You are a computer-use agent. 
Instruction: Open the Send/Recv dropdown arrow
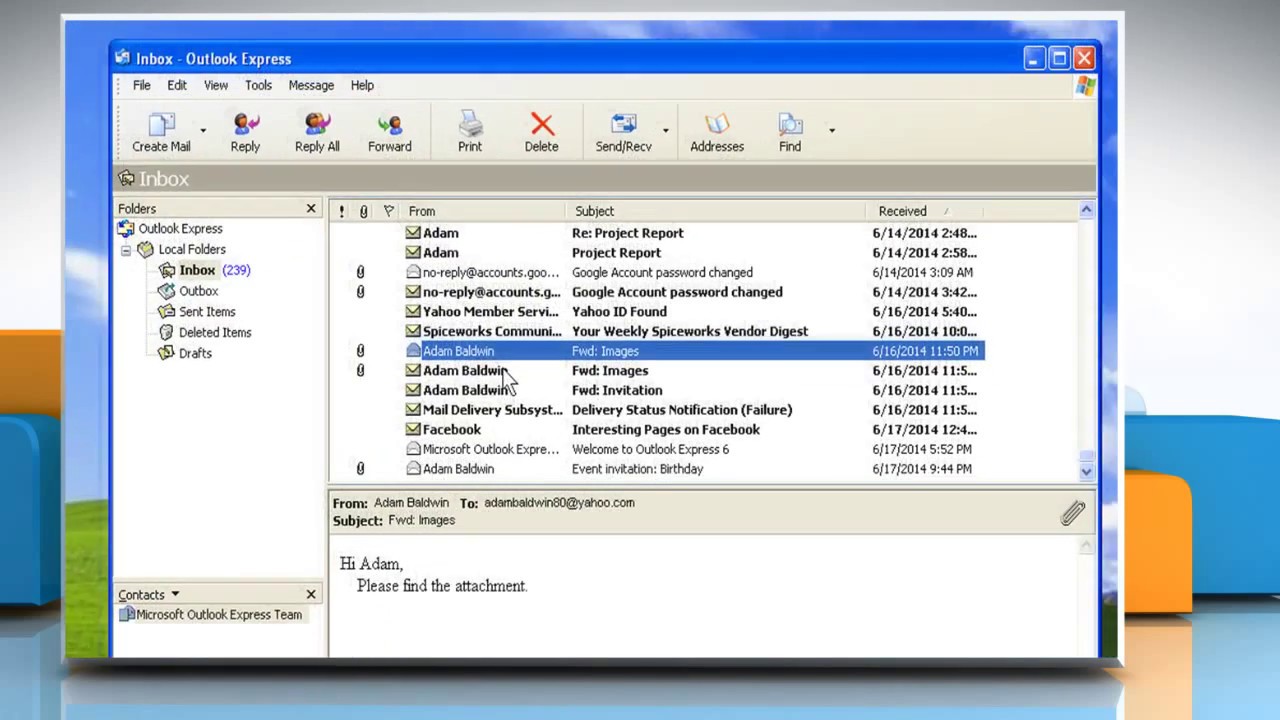665,131
